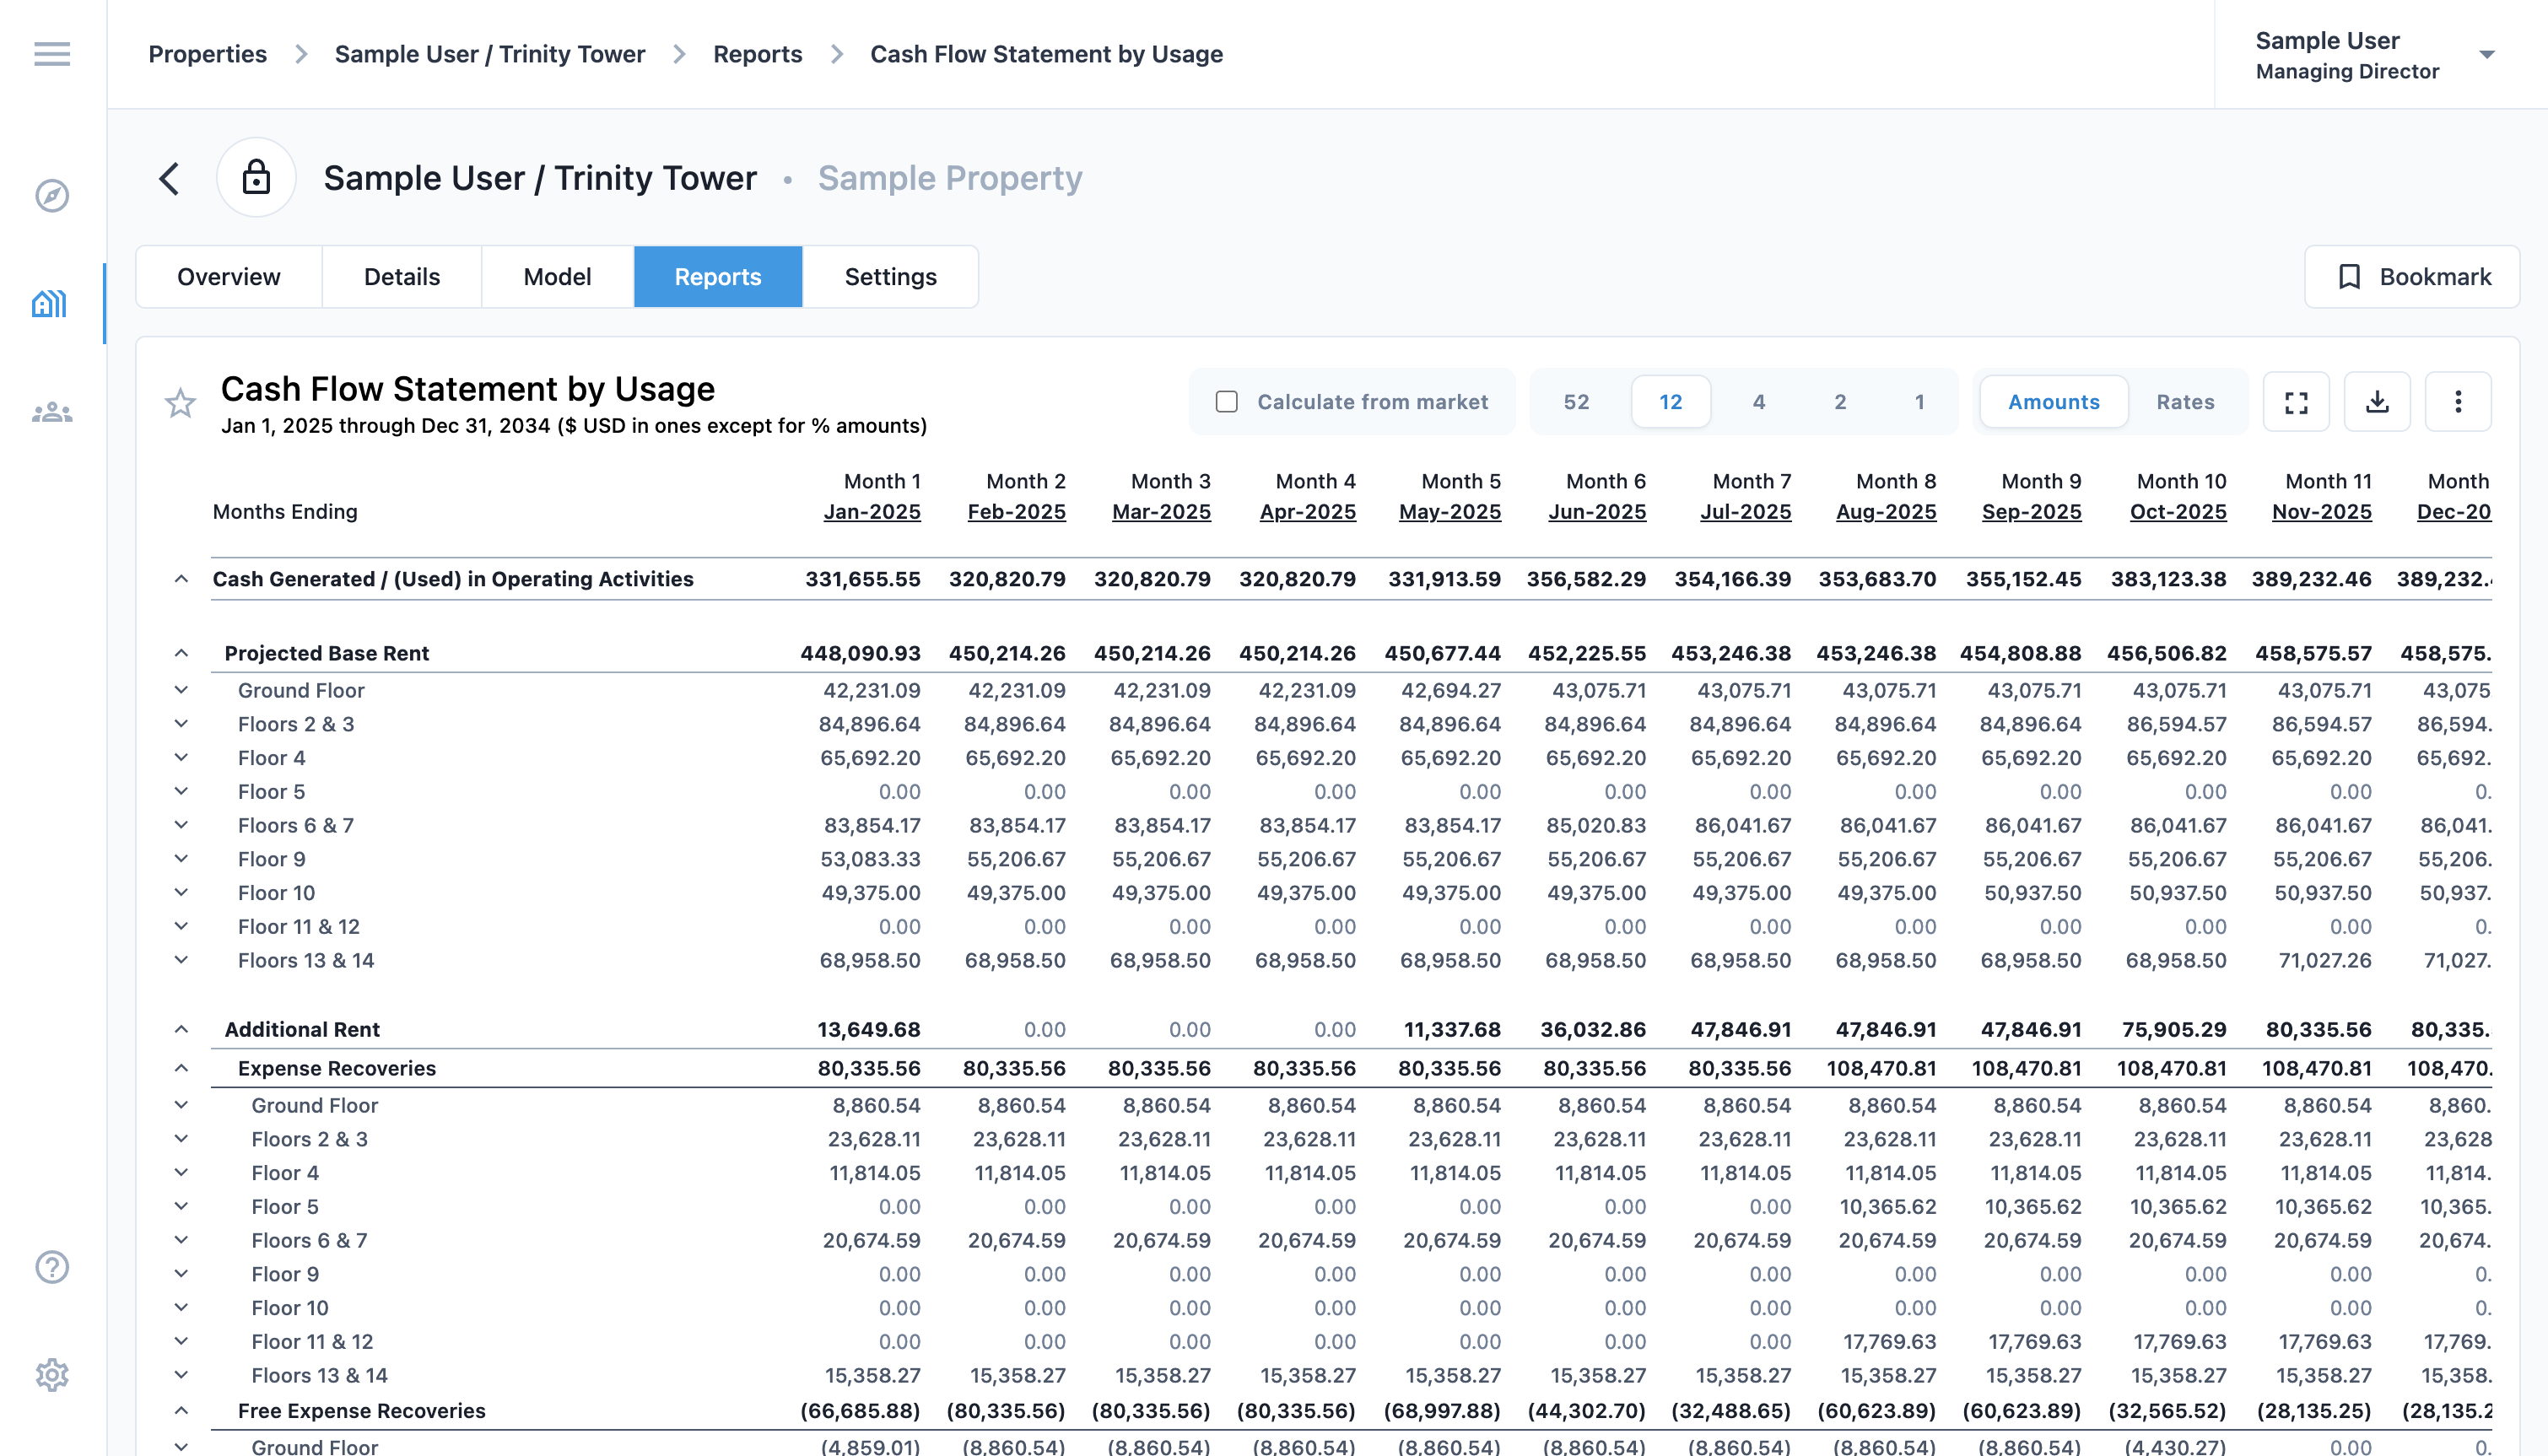
Task: Download the report
Action: click(2377, 401)
